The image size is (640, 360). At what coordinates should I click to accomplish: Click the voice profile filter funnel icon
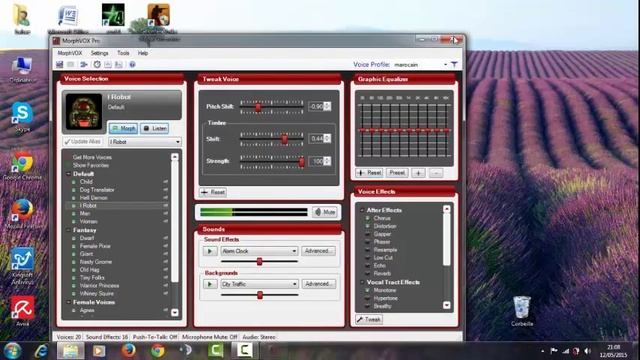pyautogui.click(x=454, y=64)
